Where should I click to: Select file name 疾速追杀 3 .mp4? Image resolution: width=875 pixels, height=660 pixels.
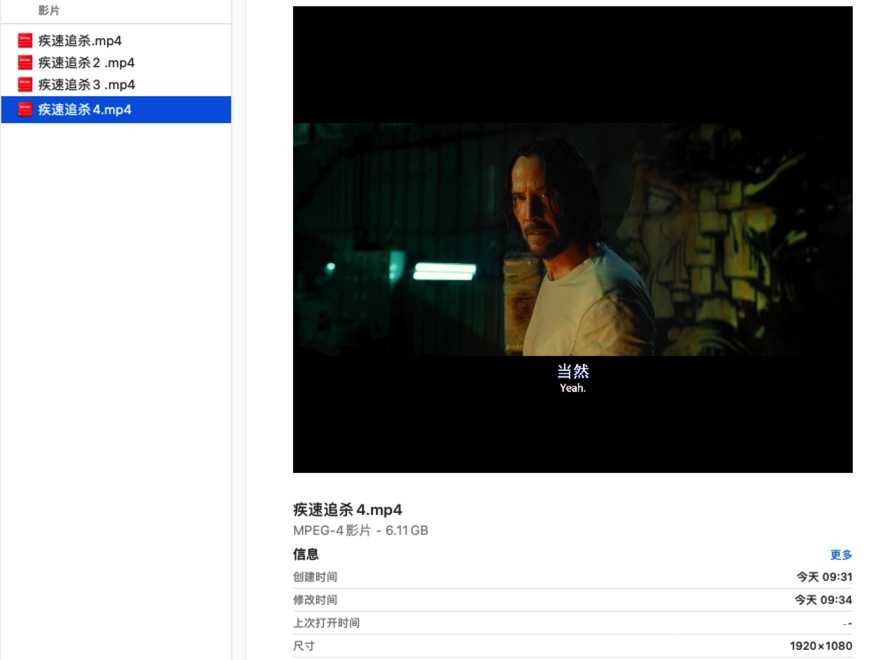86,85
